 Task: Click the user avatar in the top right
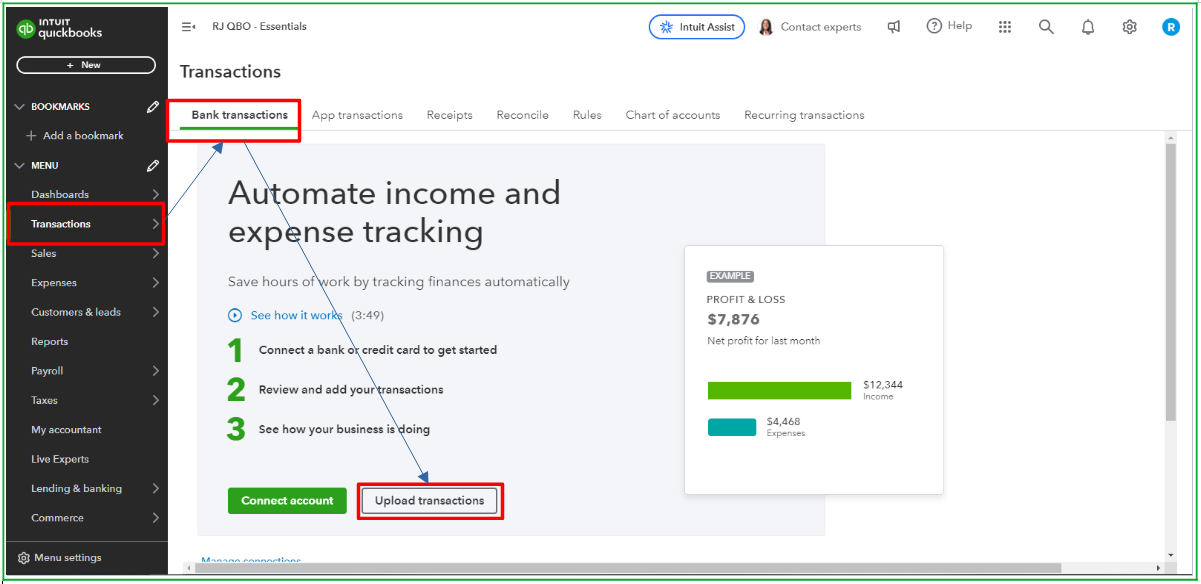(x=1171, y=27)
